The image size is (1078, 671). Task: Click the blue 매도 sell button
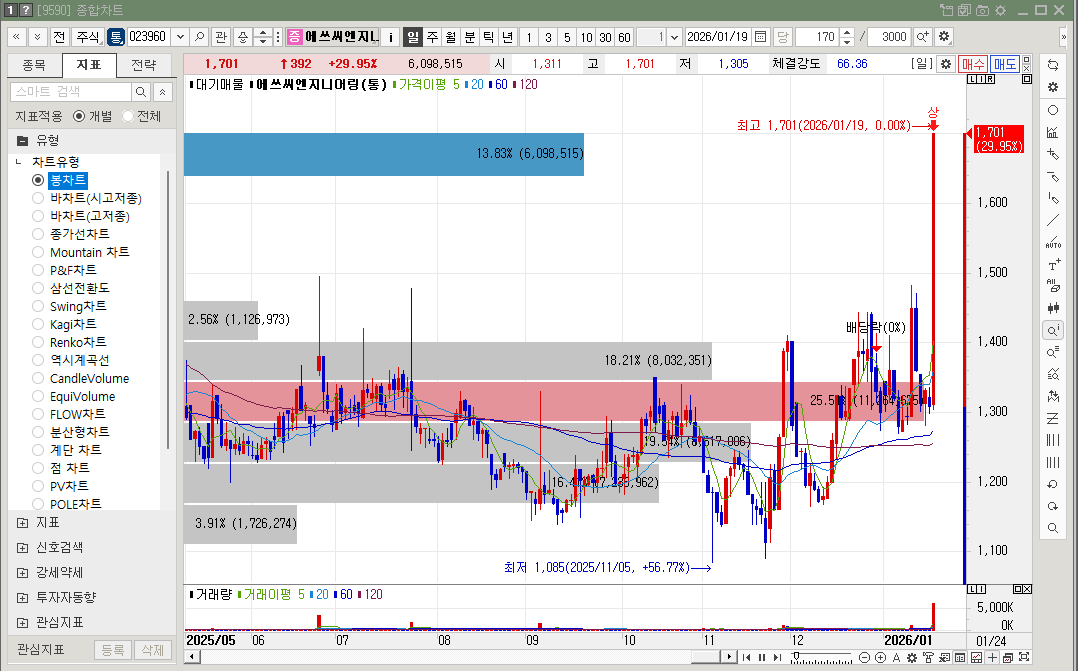pyautogui.click(x=1004, y=64)
